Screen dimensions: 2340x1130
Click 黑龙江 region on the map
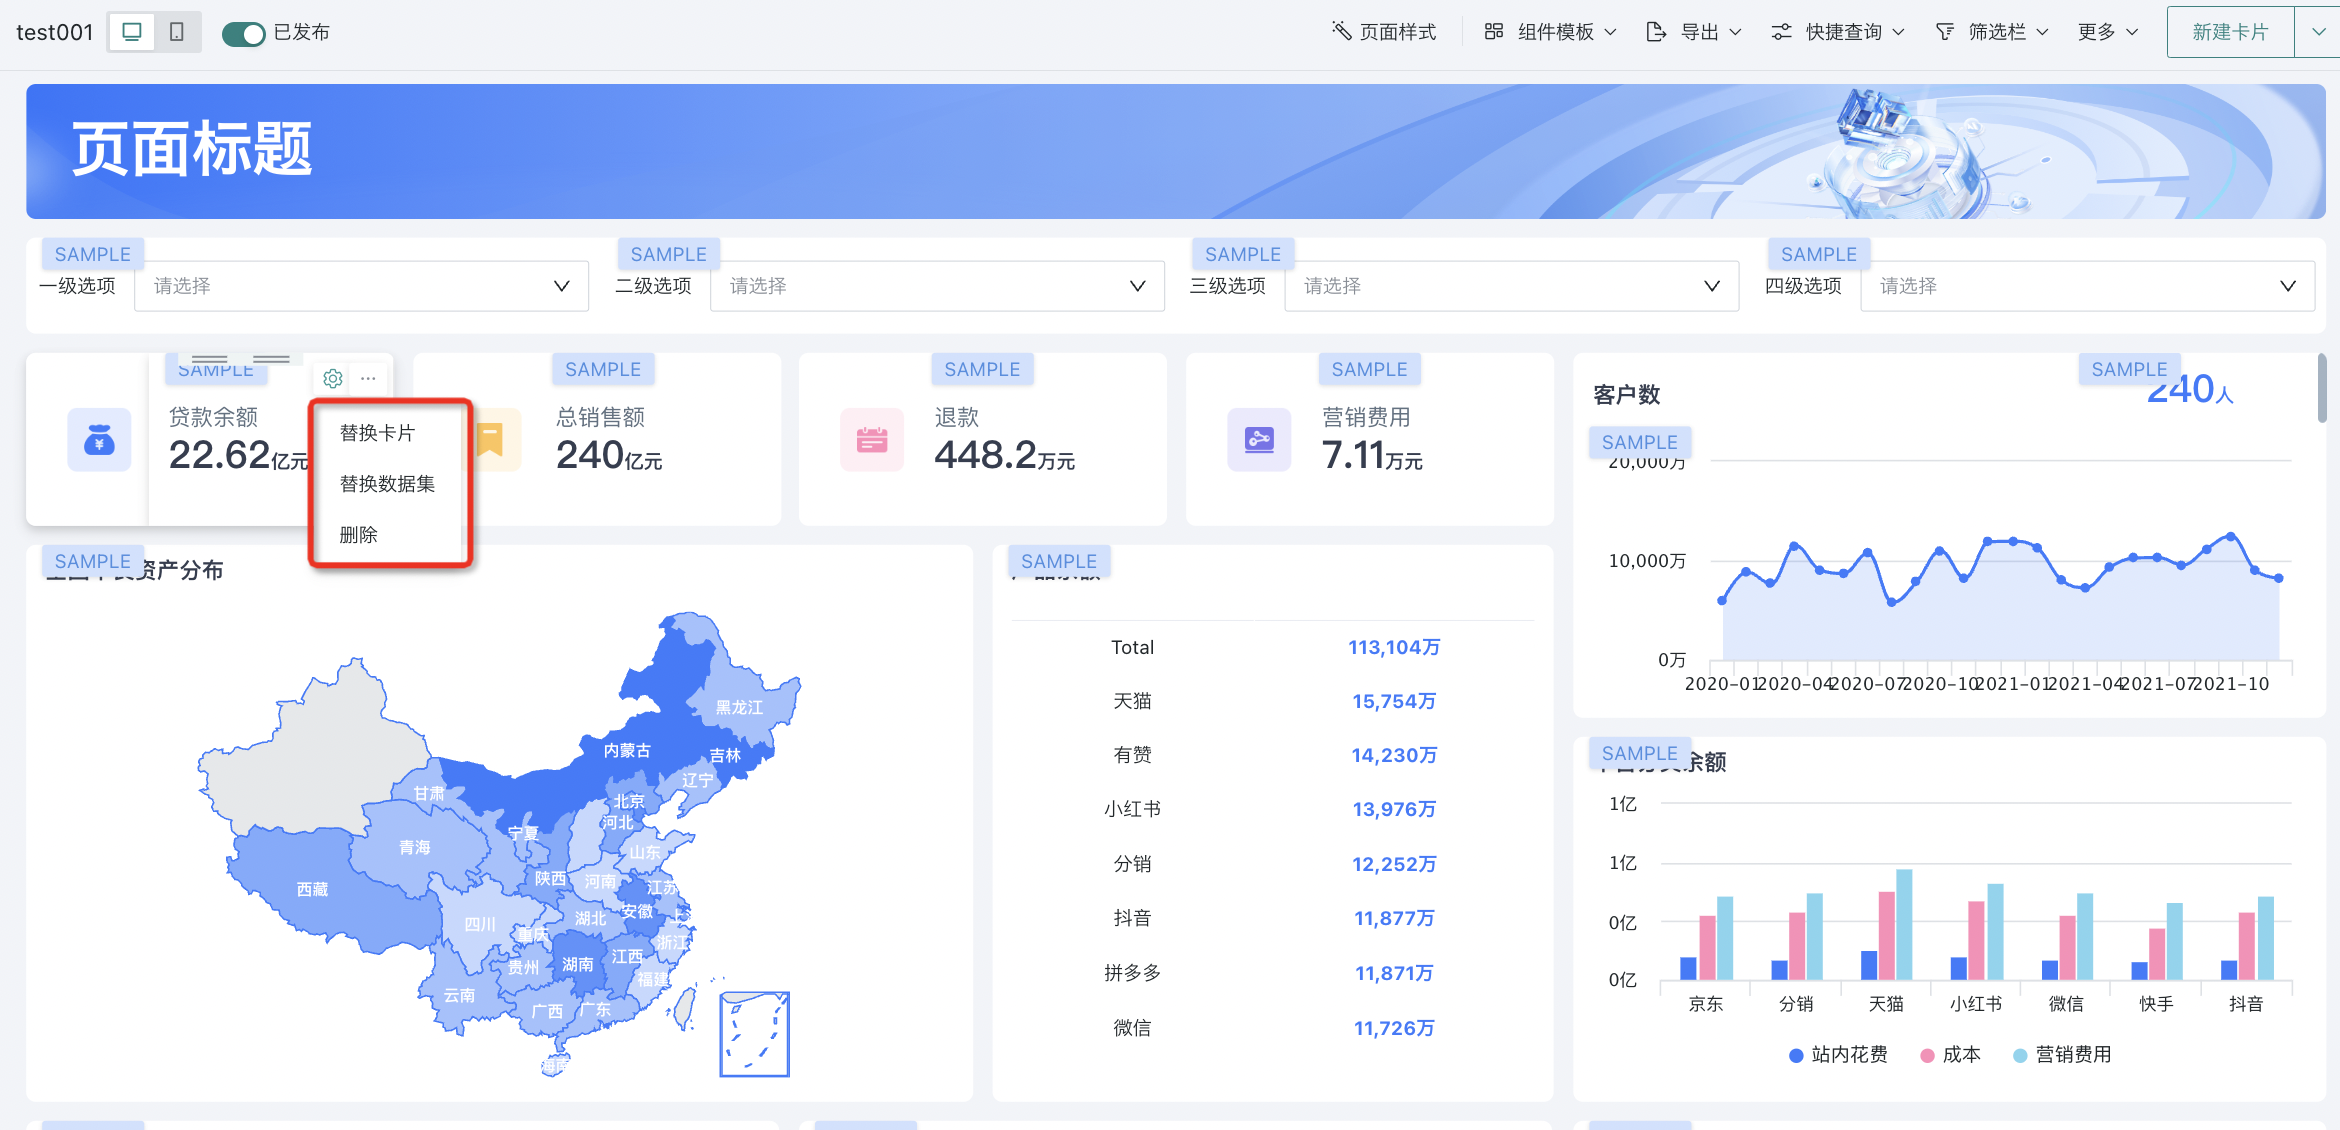739,707
